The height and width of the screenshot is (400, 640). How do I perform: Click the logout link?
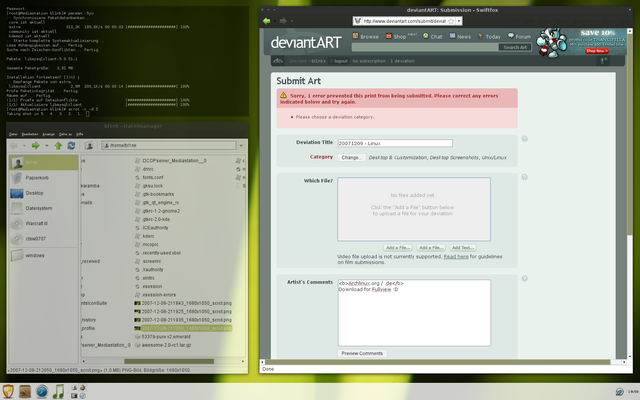click(341, 61)
